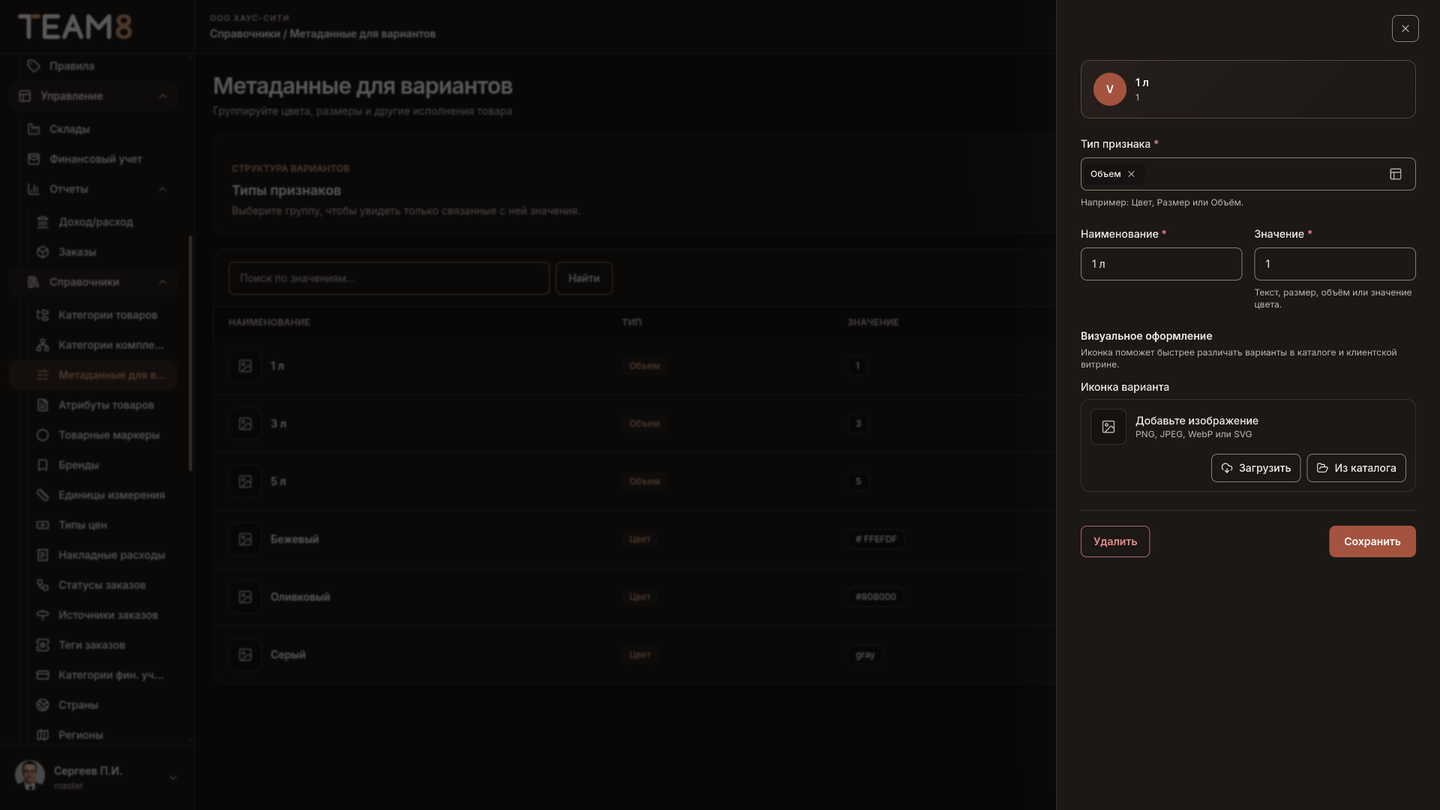Open Доход/расход report
Image resolution: width=1440 pixels, height=810 pixels.
(x=95, y=222)
